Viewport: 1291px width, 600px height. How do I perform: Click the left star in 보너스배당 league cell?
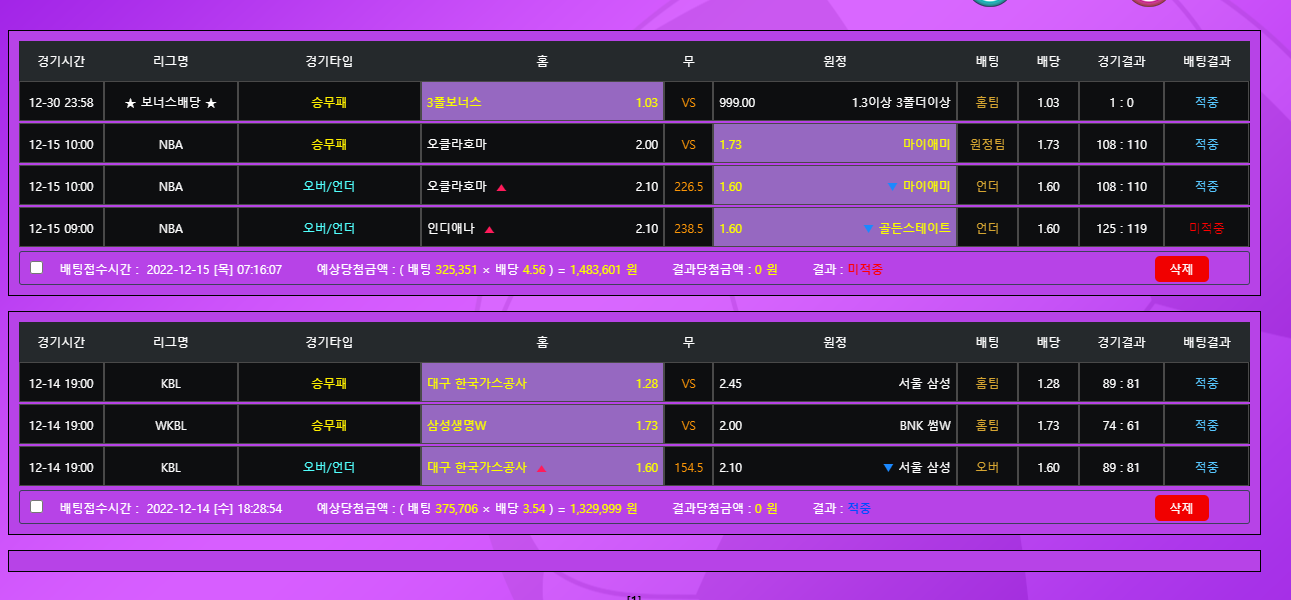[130, 103]
